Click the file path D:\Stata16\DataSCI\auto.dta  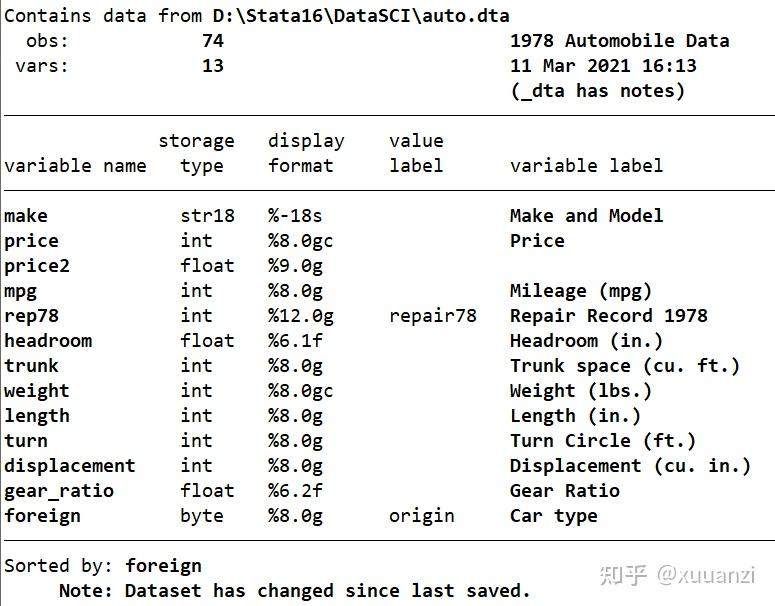(x=356, y=16)
